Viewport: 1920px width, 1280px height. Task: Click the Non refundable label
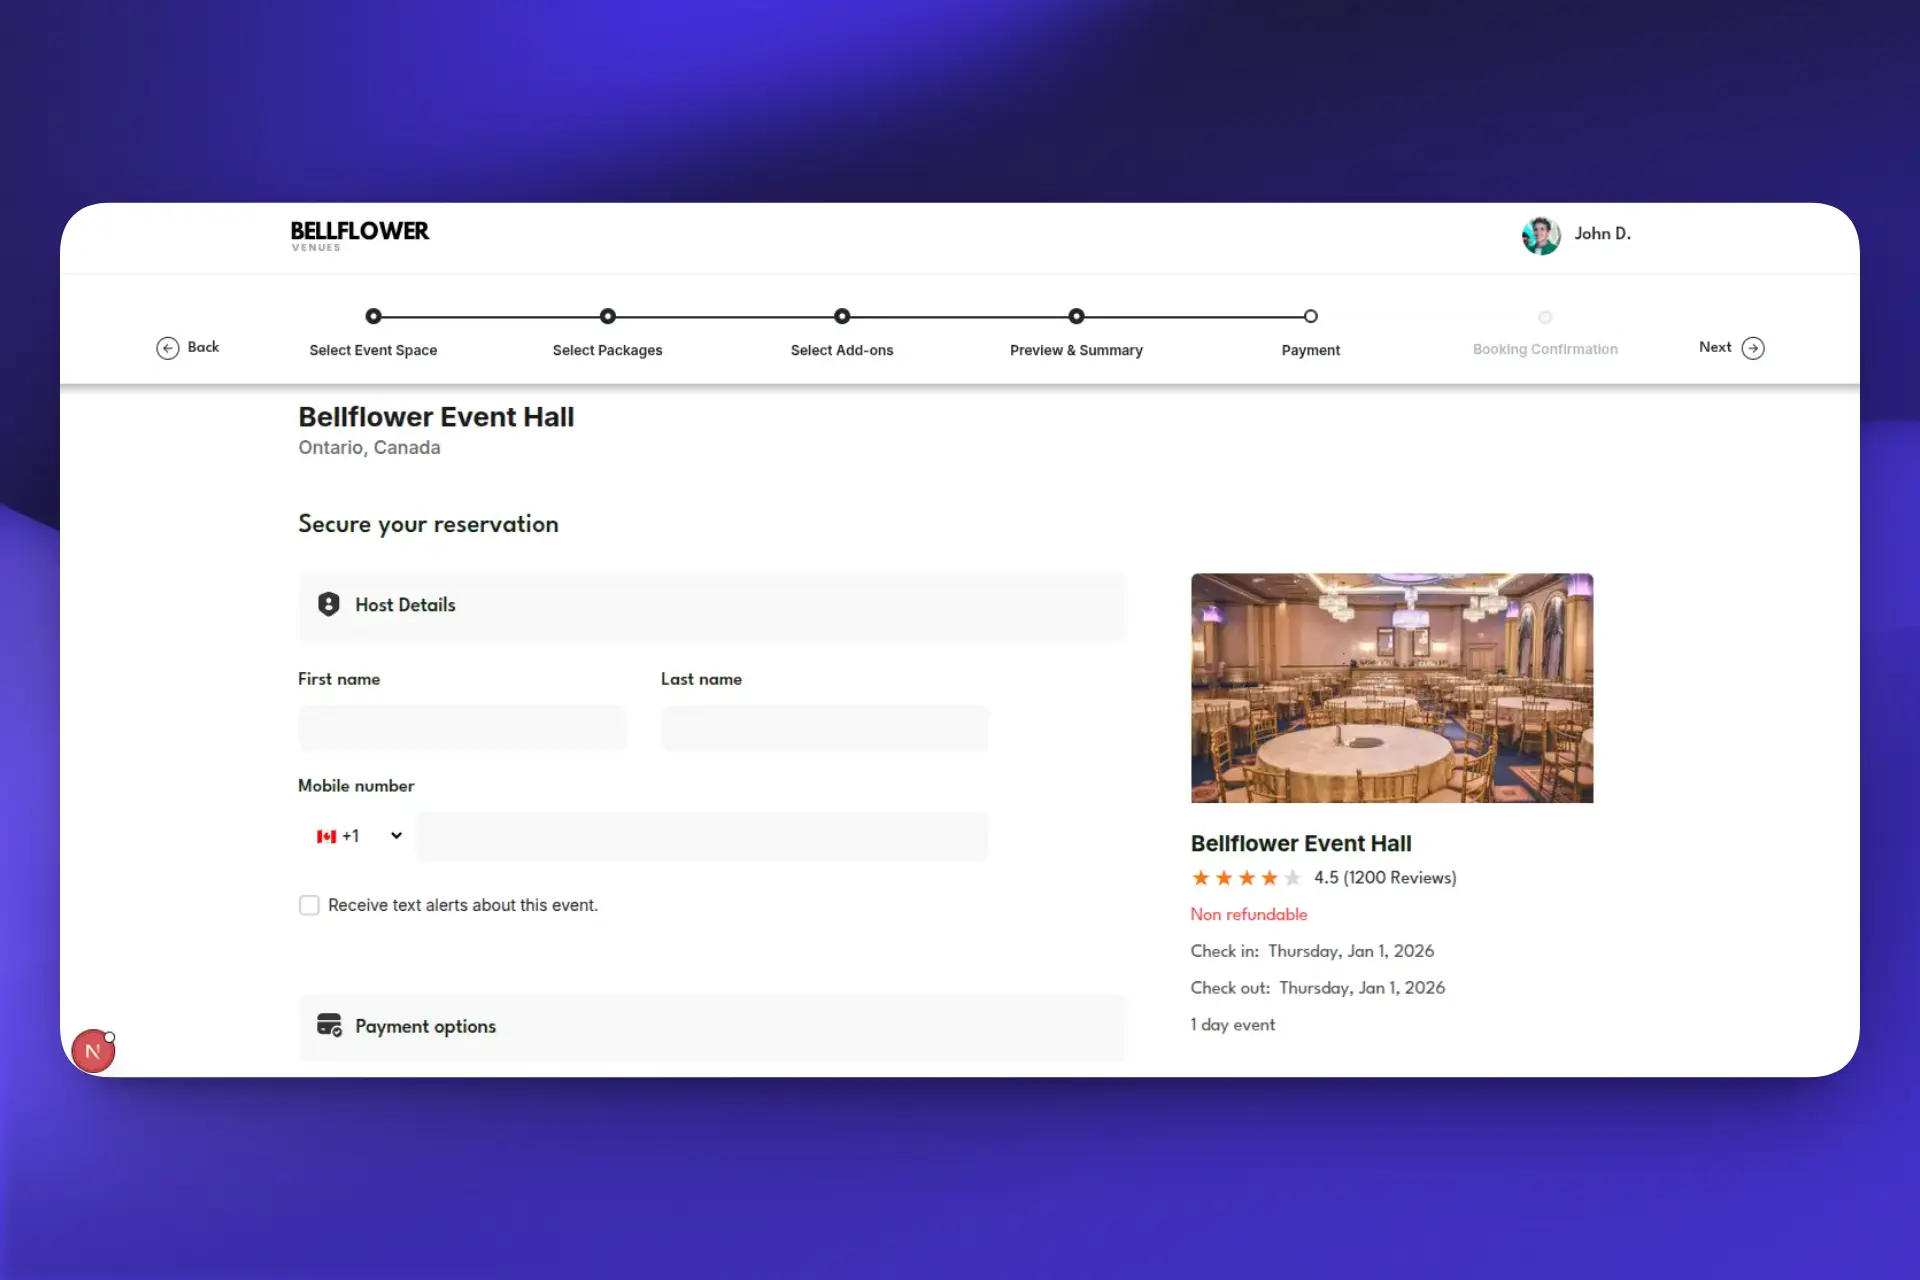[1249, 914]
